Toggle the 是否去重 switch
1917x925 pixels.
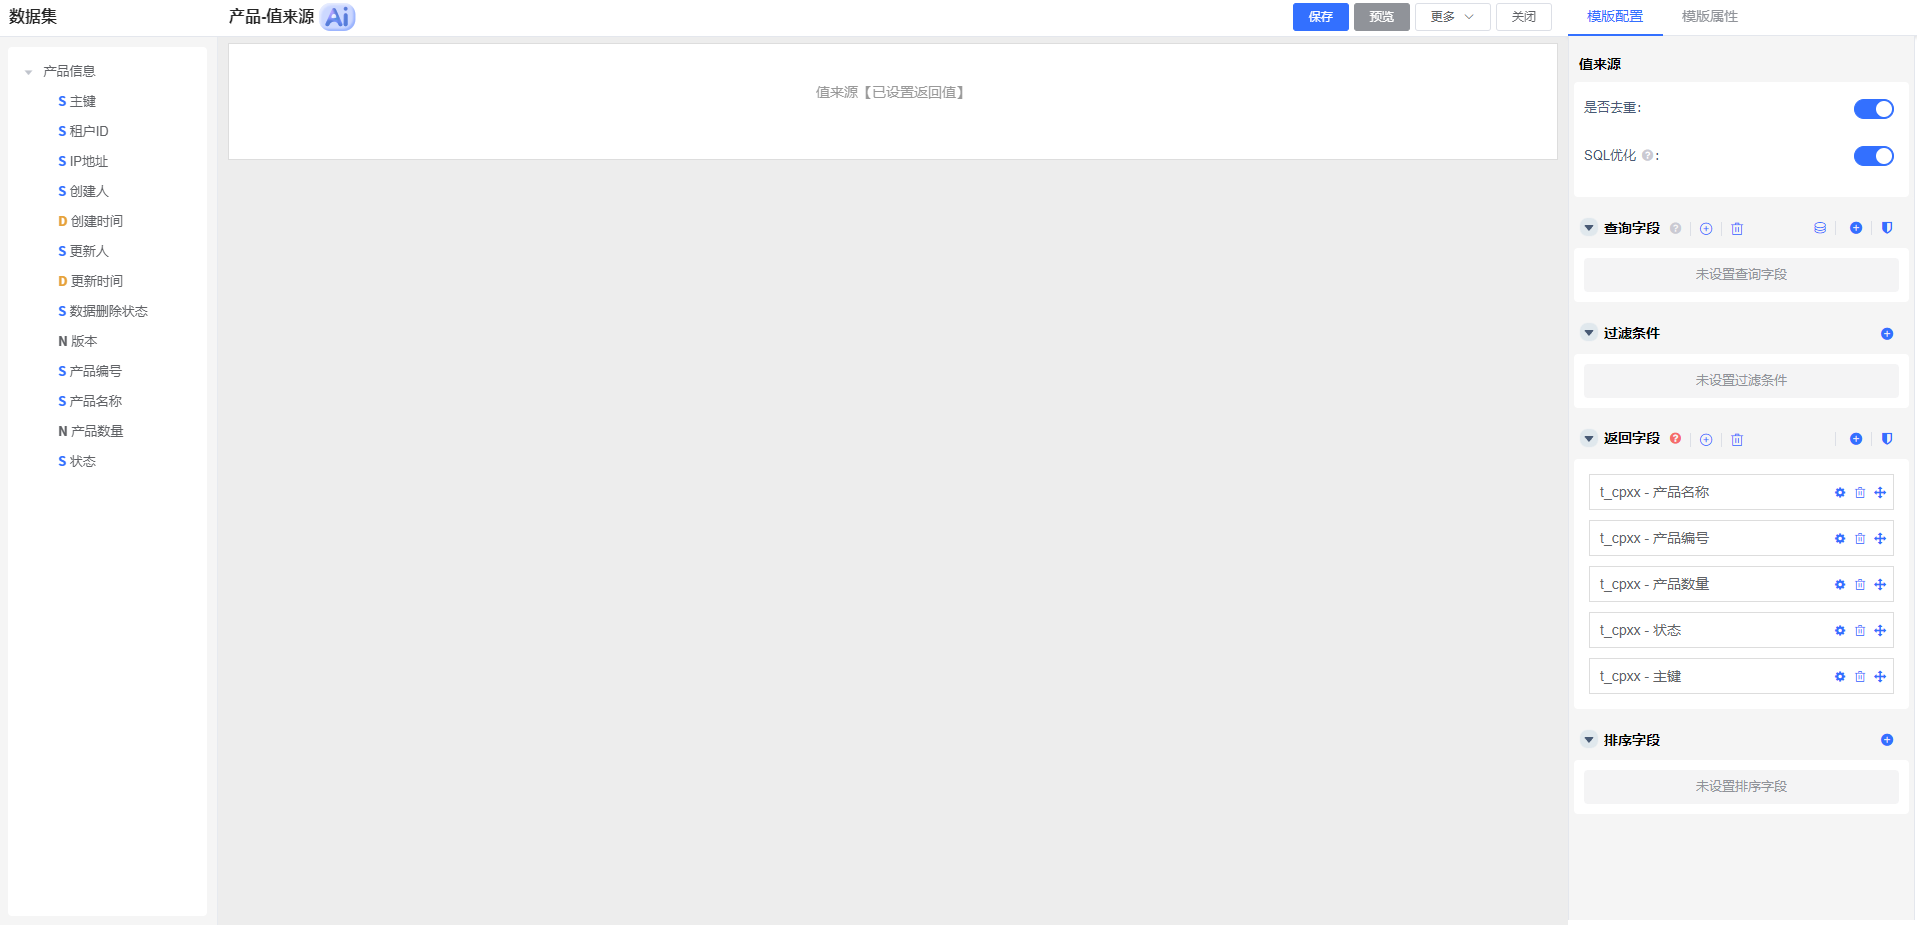point(1874,109)
